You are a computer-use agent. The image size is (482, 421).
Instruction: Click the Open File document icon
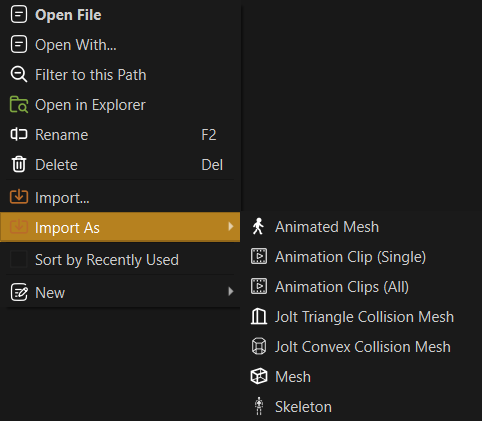19,15
